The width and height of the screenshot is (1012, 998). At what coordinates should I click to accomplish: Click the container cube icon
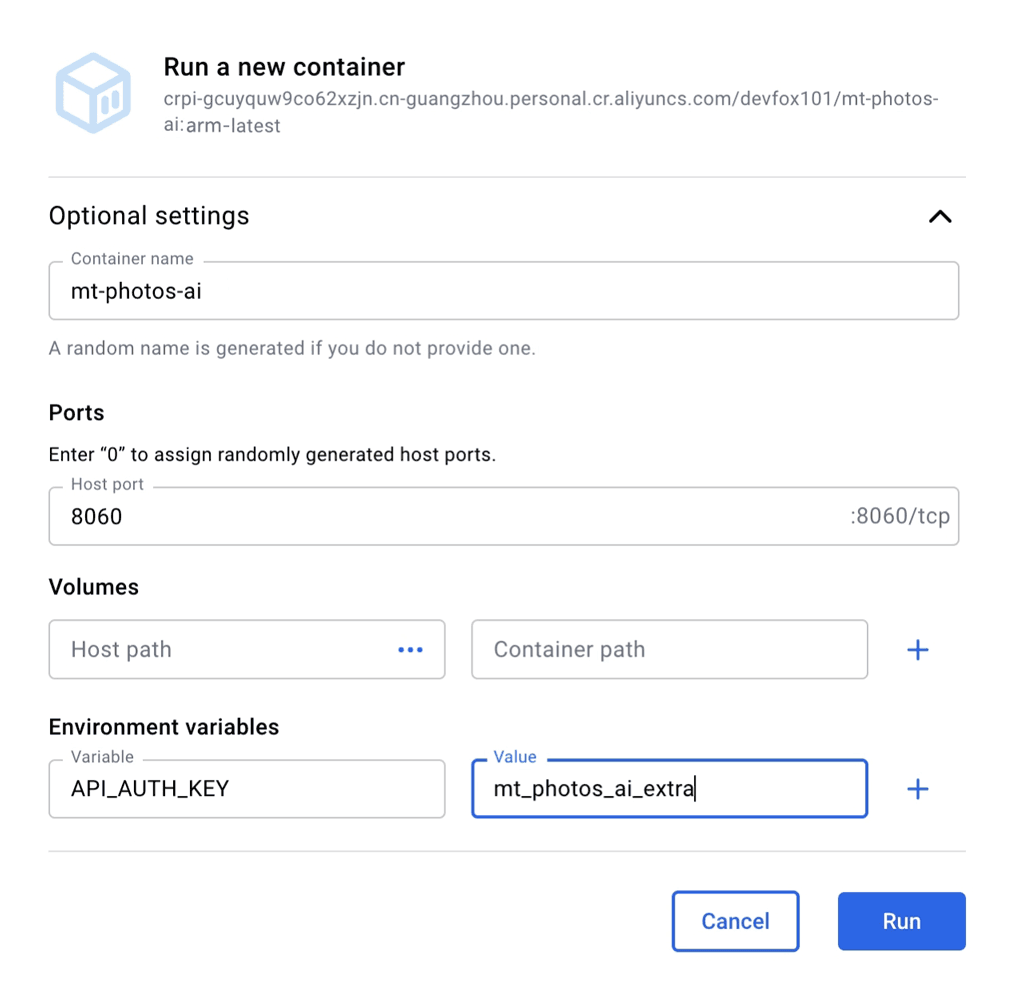(93, 93)
